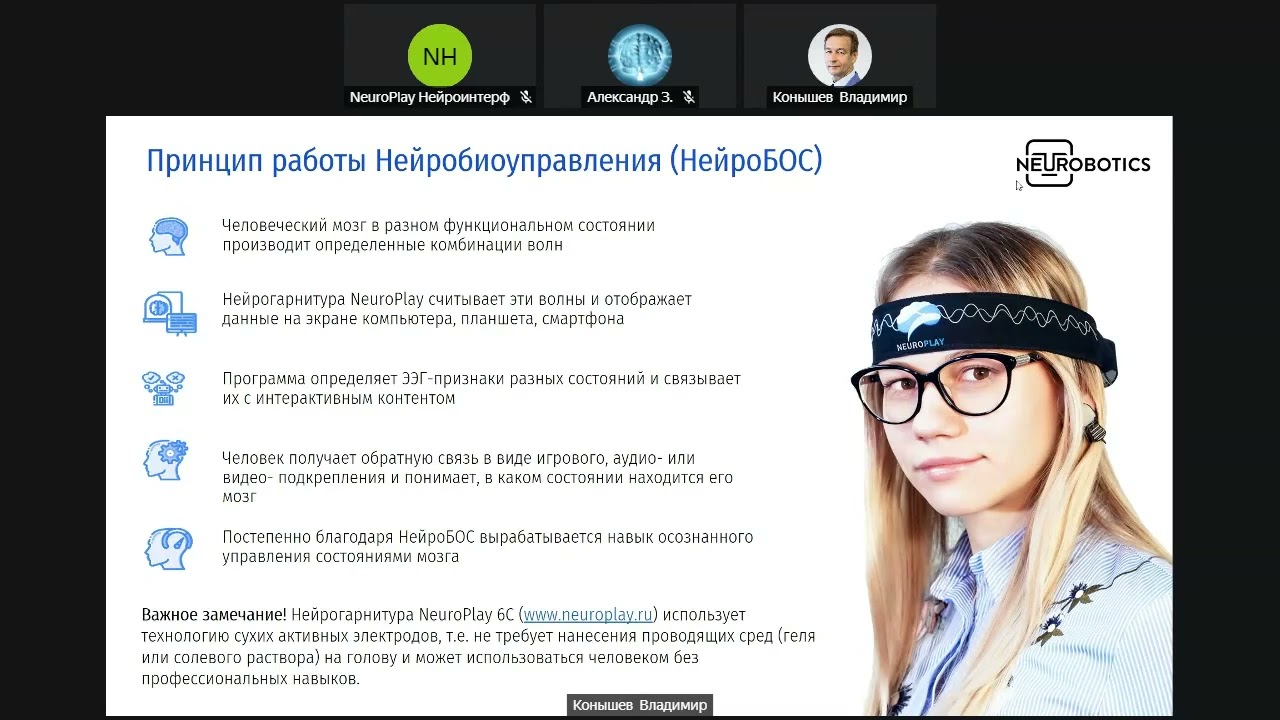Click head with gear icon beside 'Человек получает'

[x=166, y=460]
